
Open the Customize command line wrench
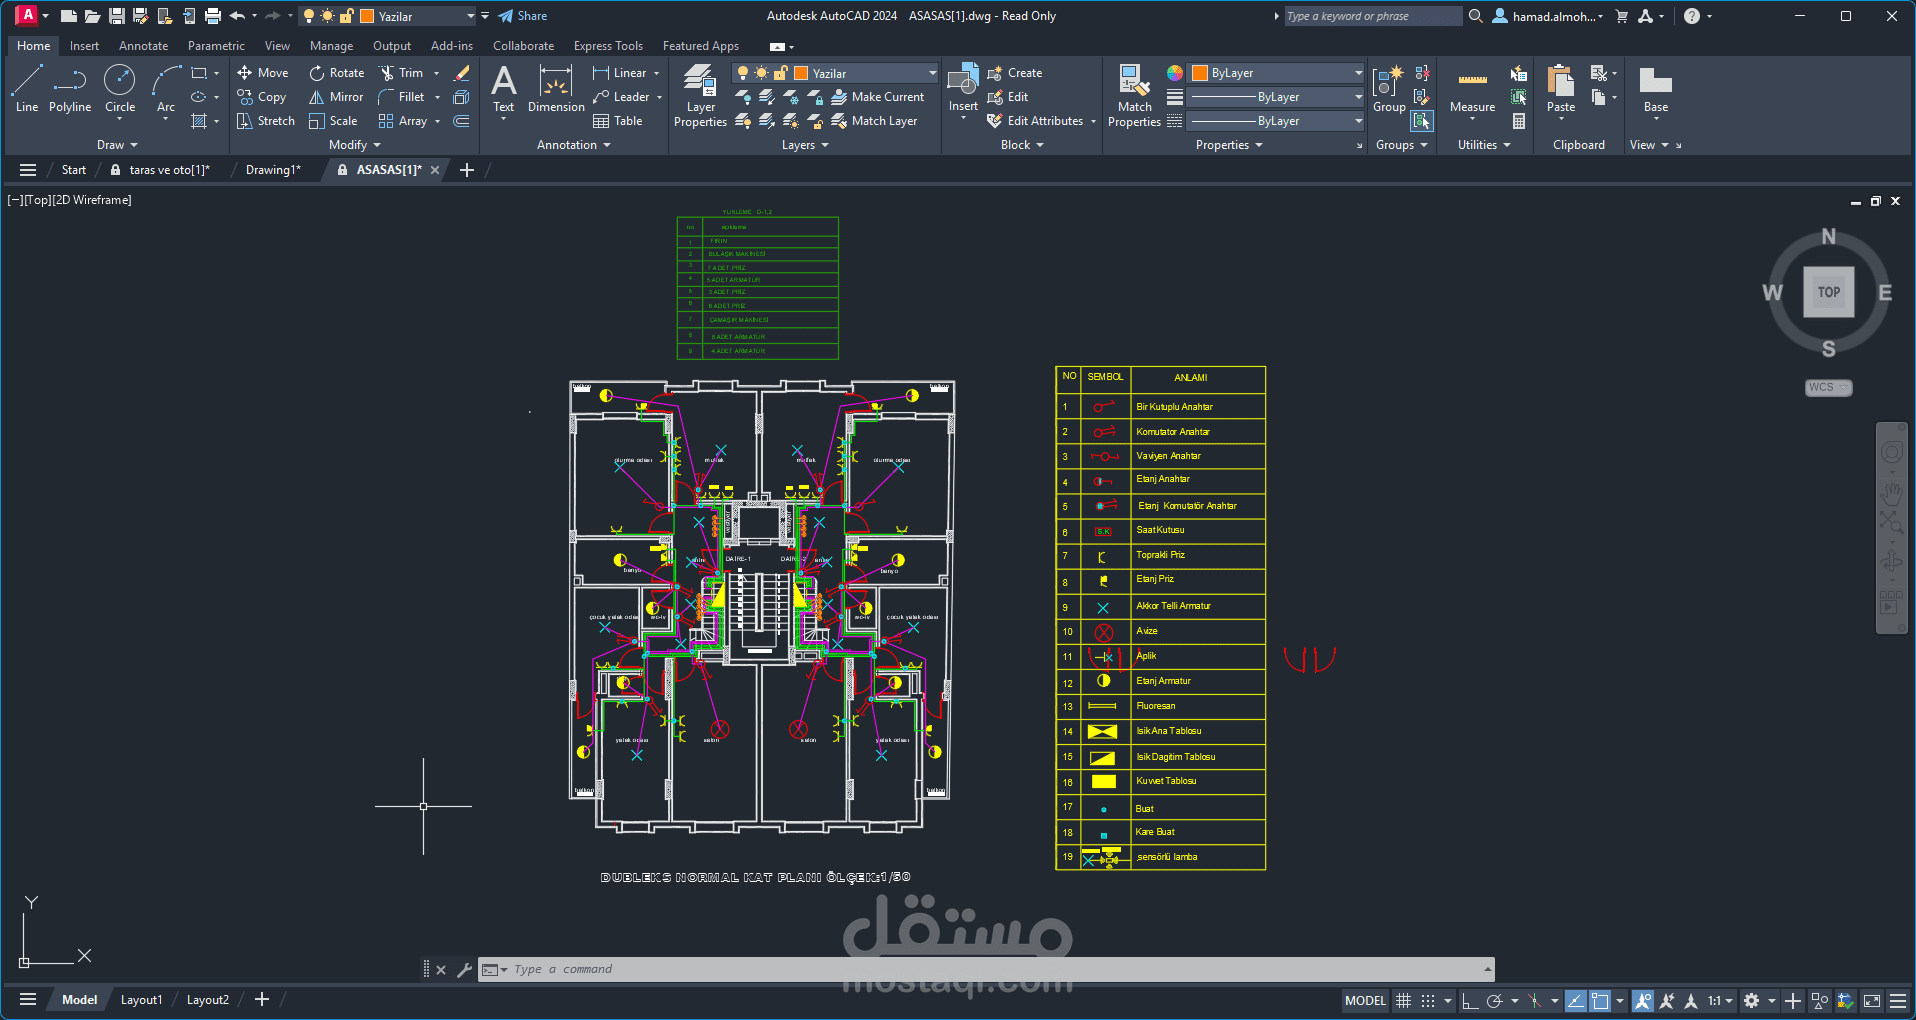(464, 969)
